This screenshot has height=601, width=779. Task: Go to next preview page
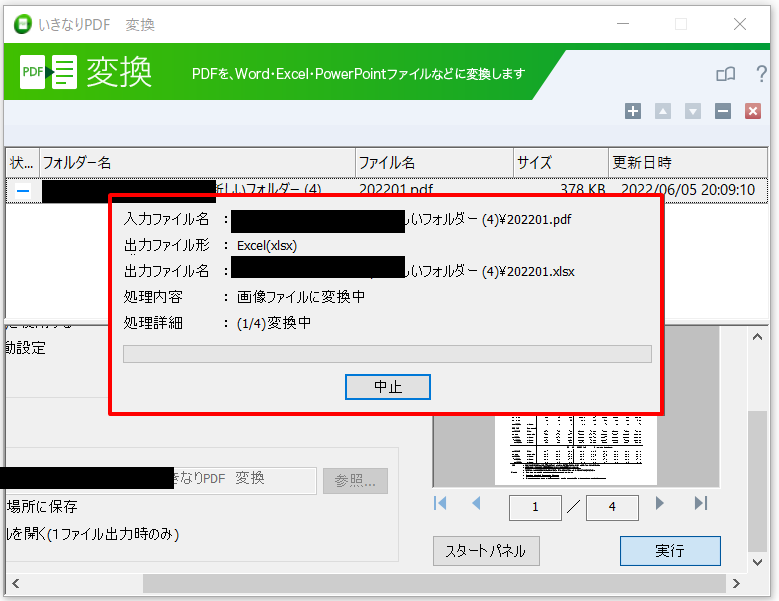(659, 503)
